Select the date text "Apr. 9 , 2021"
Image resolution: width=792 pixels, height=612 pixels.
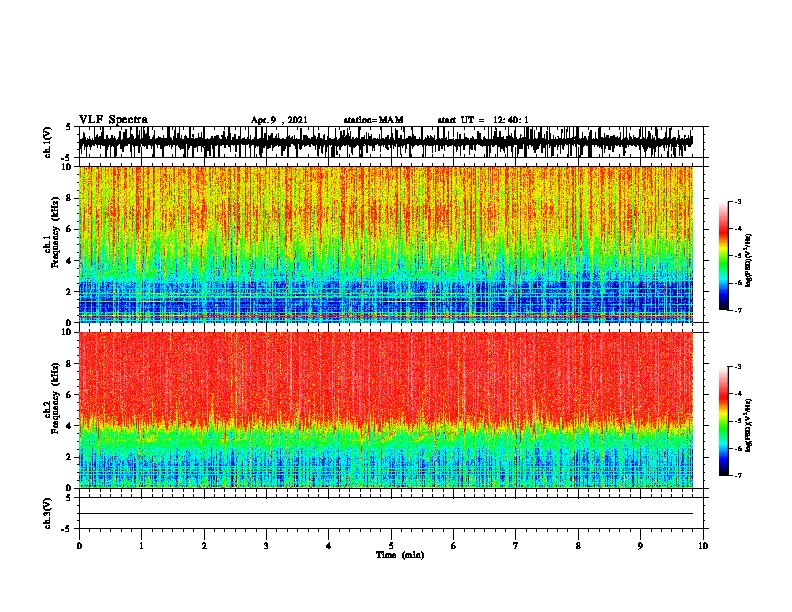[x=279, y=120]
